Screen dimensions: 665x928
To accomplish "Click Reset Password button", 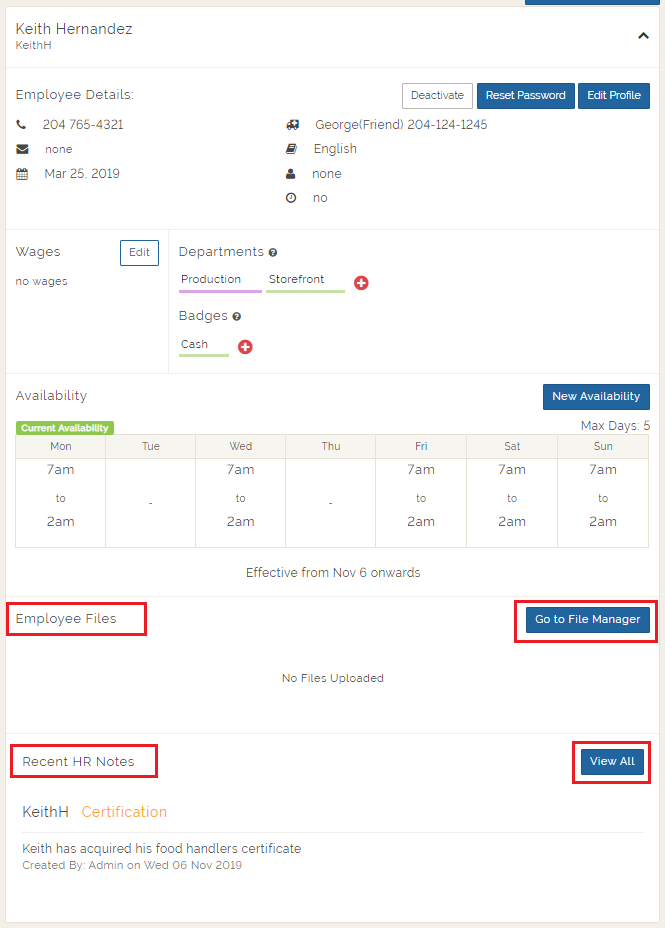I will pos(525,96).
